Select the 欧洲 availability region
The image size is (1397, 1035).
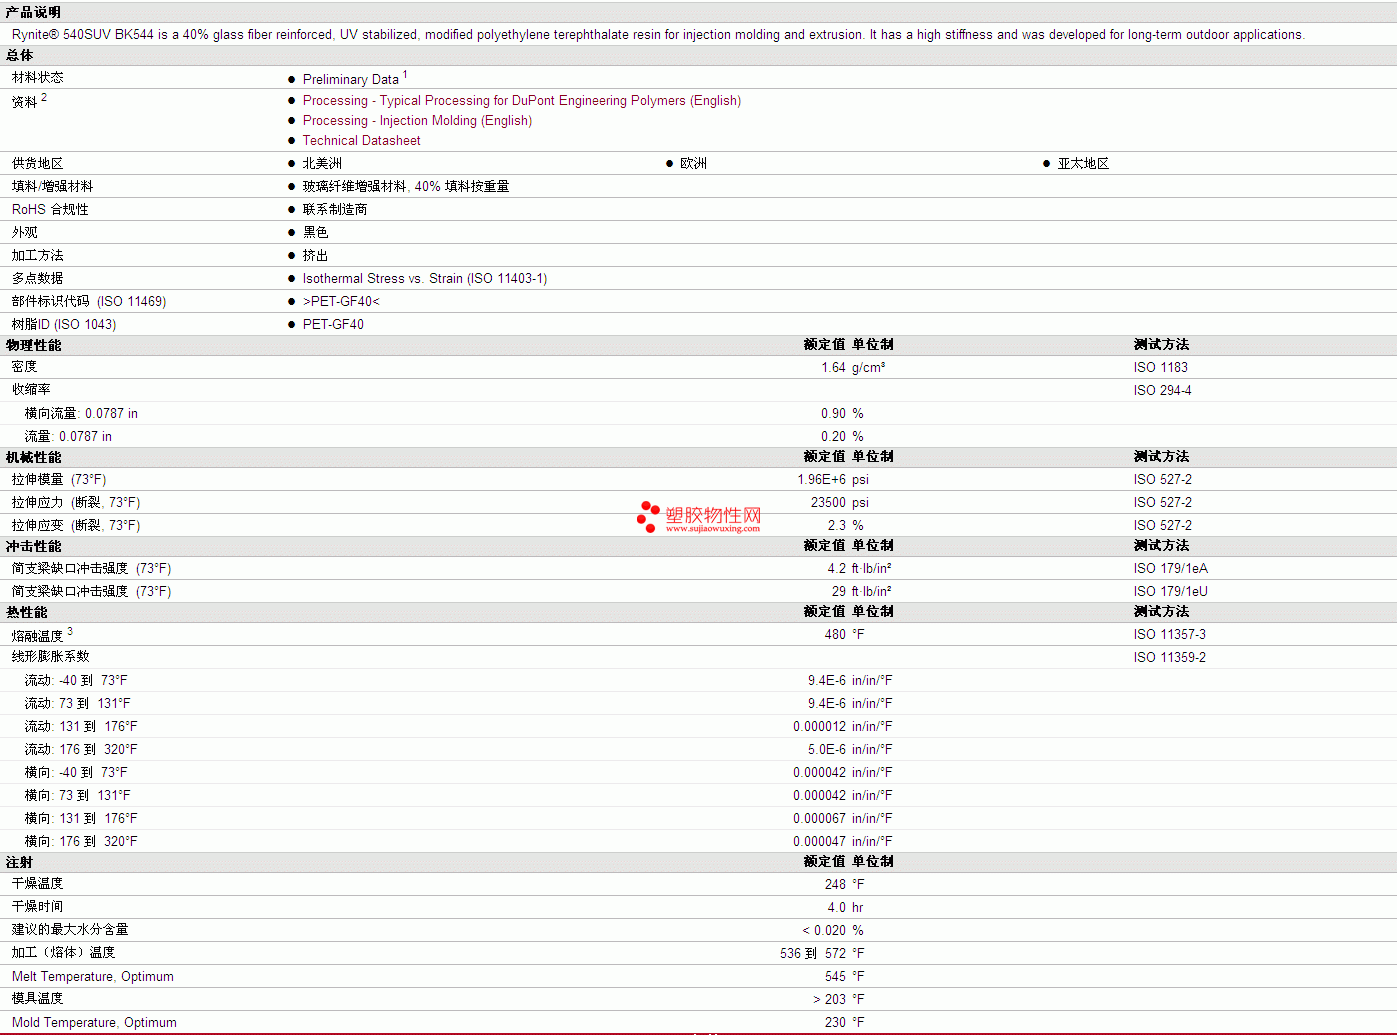[x=693, y=164]
